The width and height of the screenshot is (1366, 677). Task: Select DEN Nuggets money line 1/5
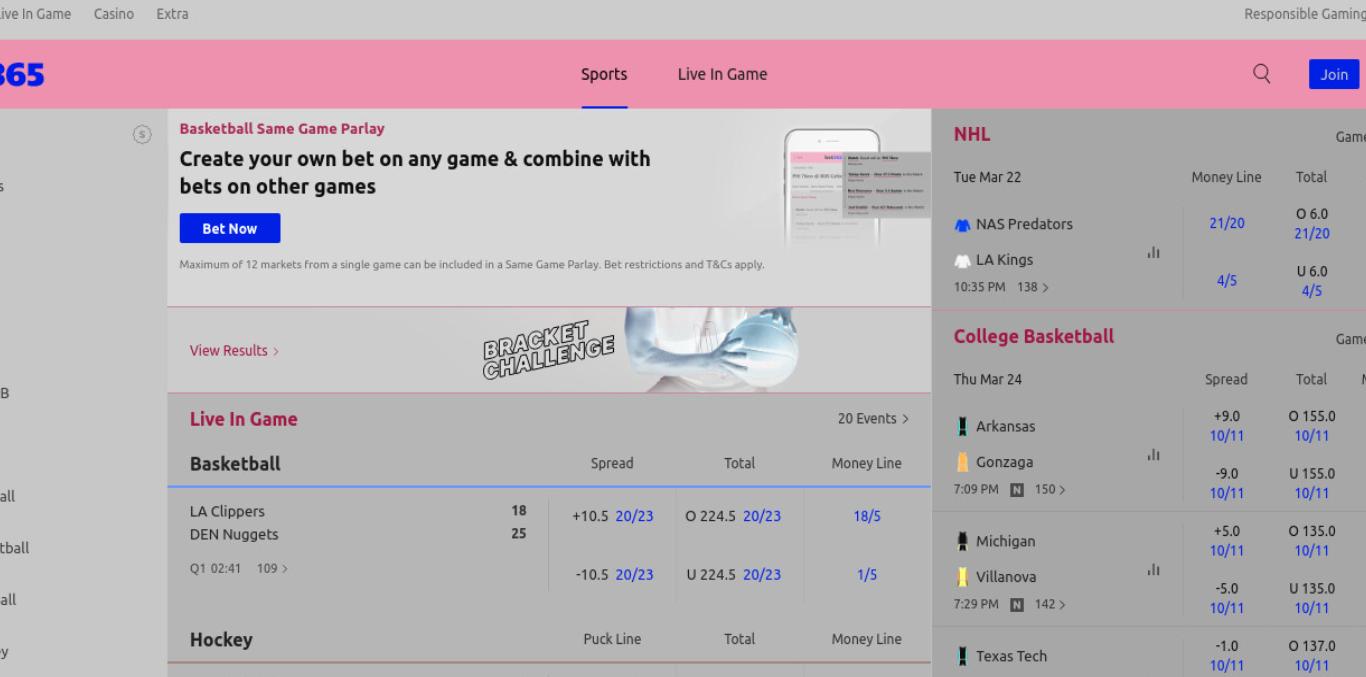(867, 574)
